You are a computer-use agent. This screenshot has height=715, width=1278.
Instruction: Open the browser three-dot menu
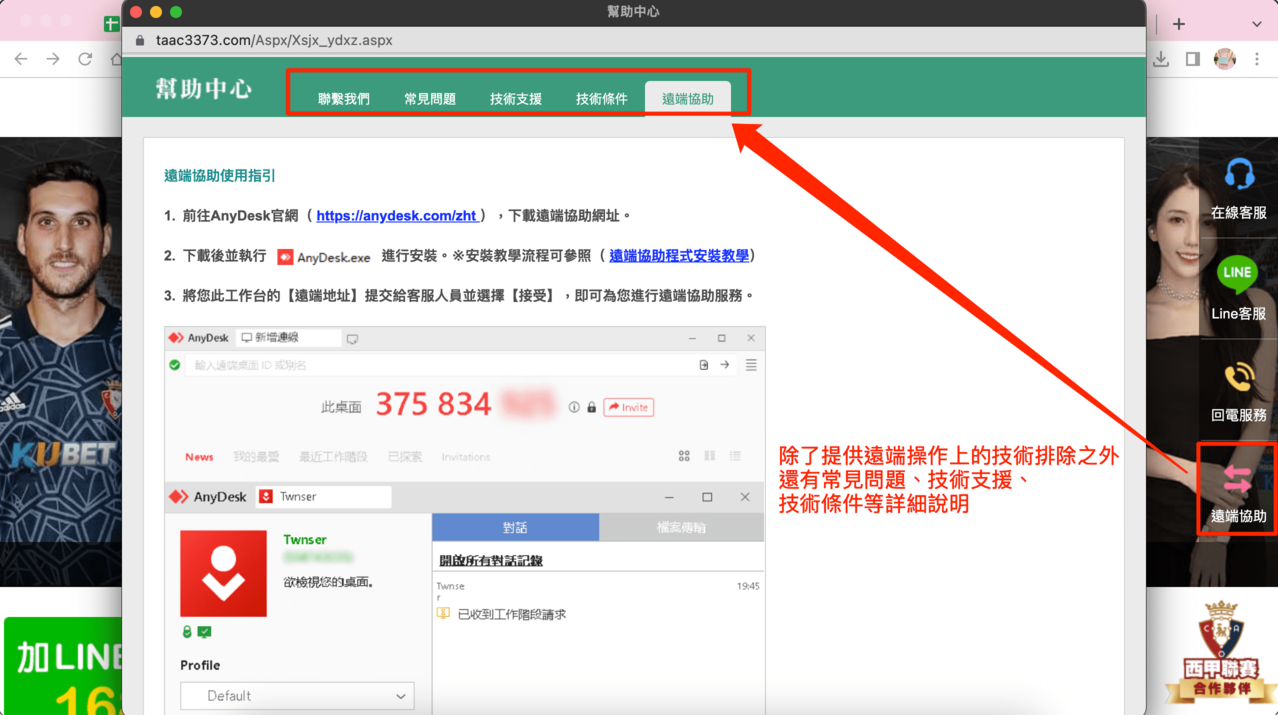pos(1257,60)
